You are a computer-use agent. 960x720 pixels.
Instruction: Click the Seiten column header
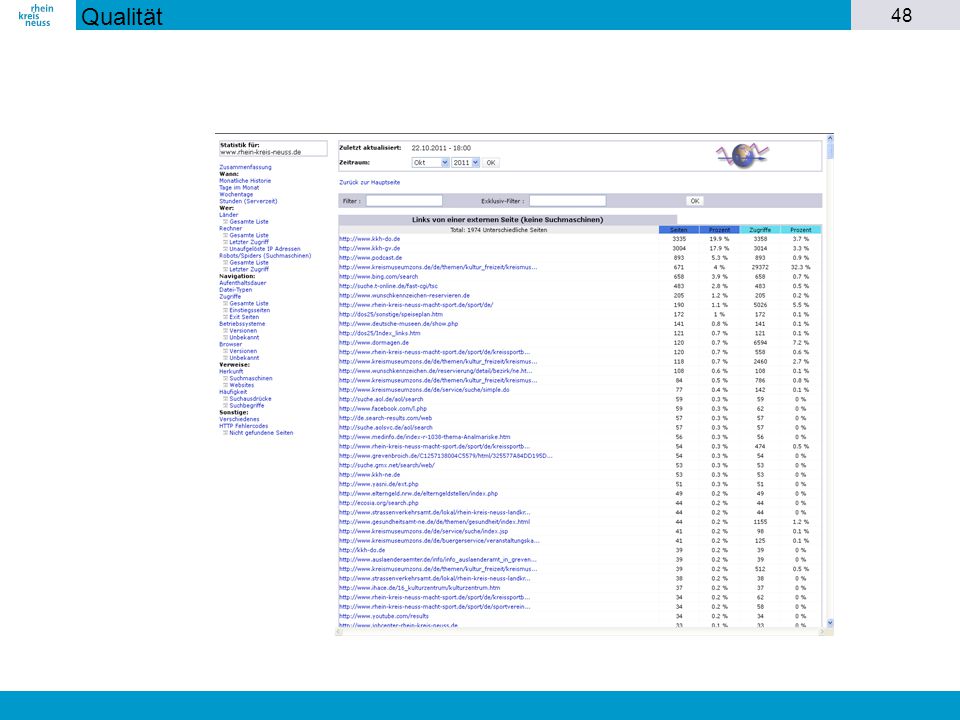679,230
